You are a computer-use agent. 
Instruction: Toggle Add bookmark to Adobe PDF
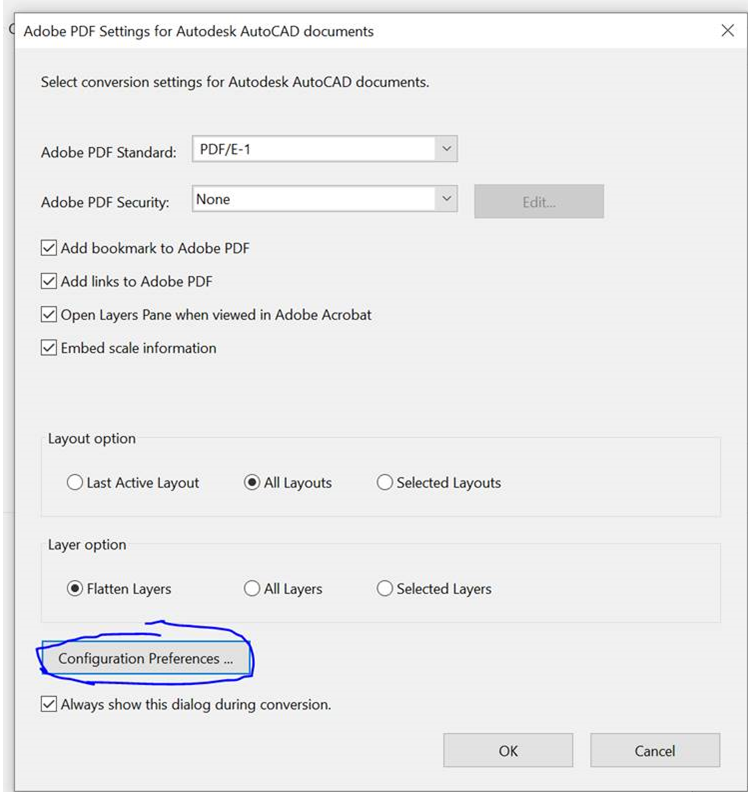[x=49, y=248]
